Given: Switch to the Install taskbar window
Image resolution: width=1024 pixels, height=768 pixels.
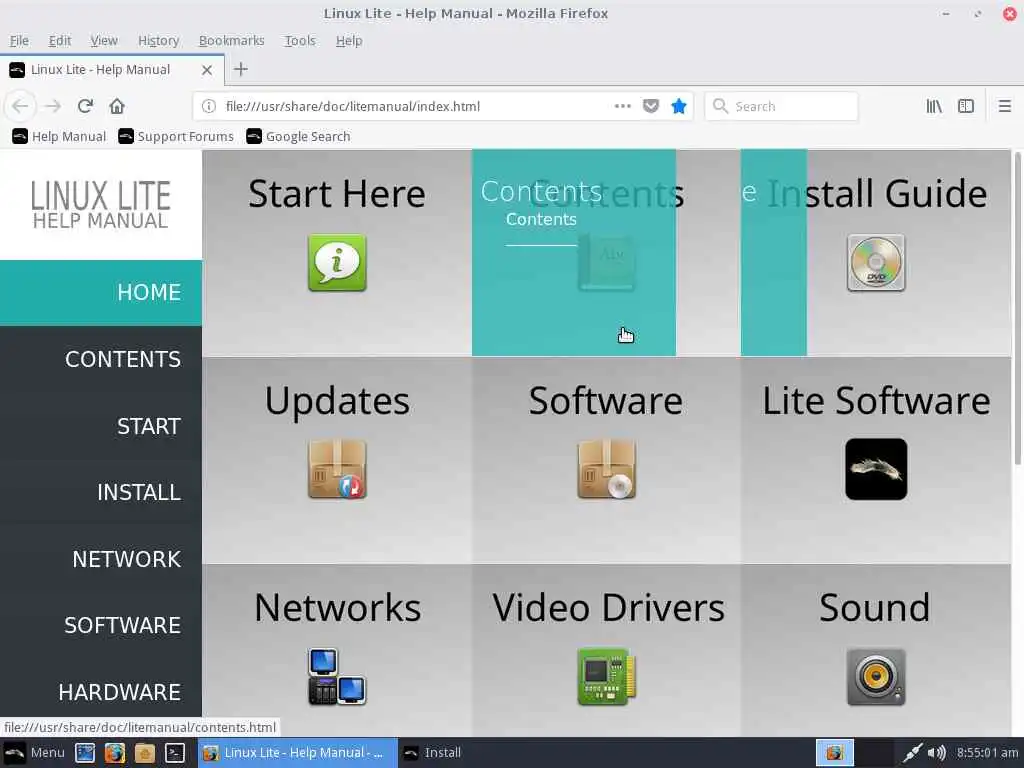Looking at the screenshot, I should point(432,753).
